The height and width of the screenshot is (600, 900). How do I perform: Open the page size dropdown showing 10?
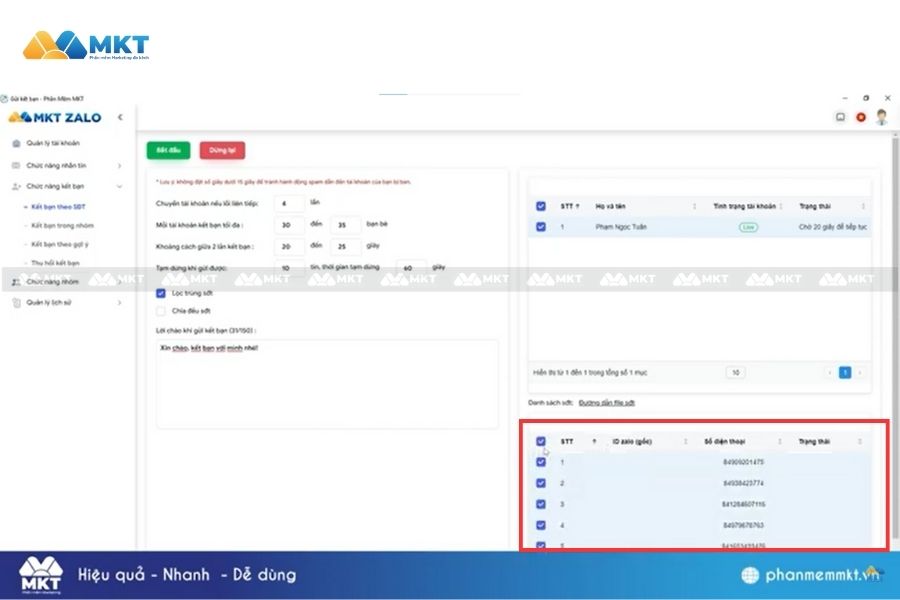736,372
